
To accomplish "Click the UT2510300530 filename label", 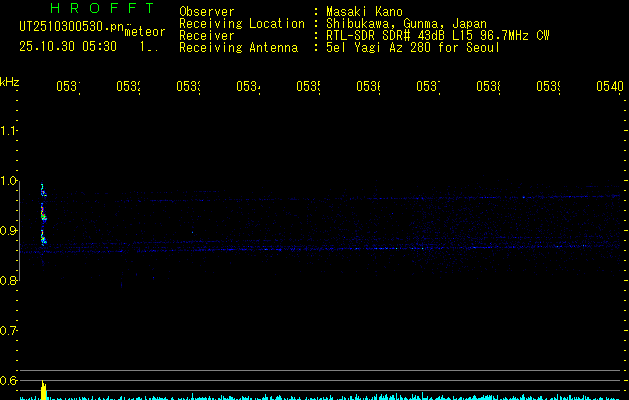I will [x=68, y=28].
